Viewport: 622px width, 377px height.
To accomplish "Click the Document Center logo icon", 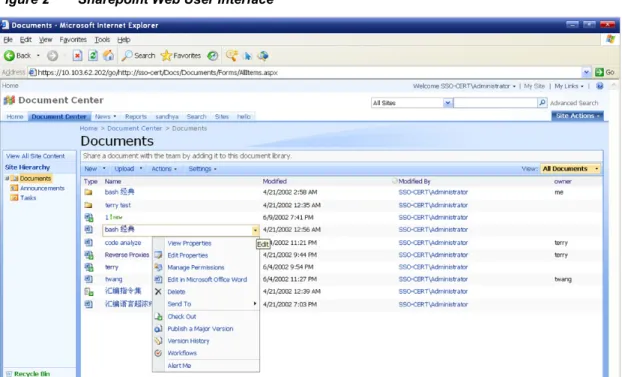I will [9, 100].
